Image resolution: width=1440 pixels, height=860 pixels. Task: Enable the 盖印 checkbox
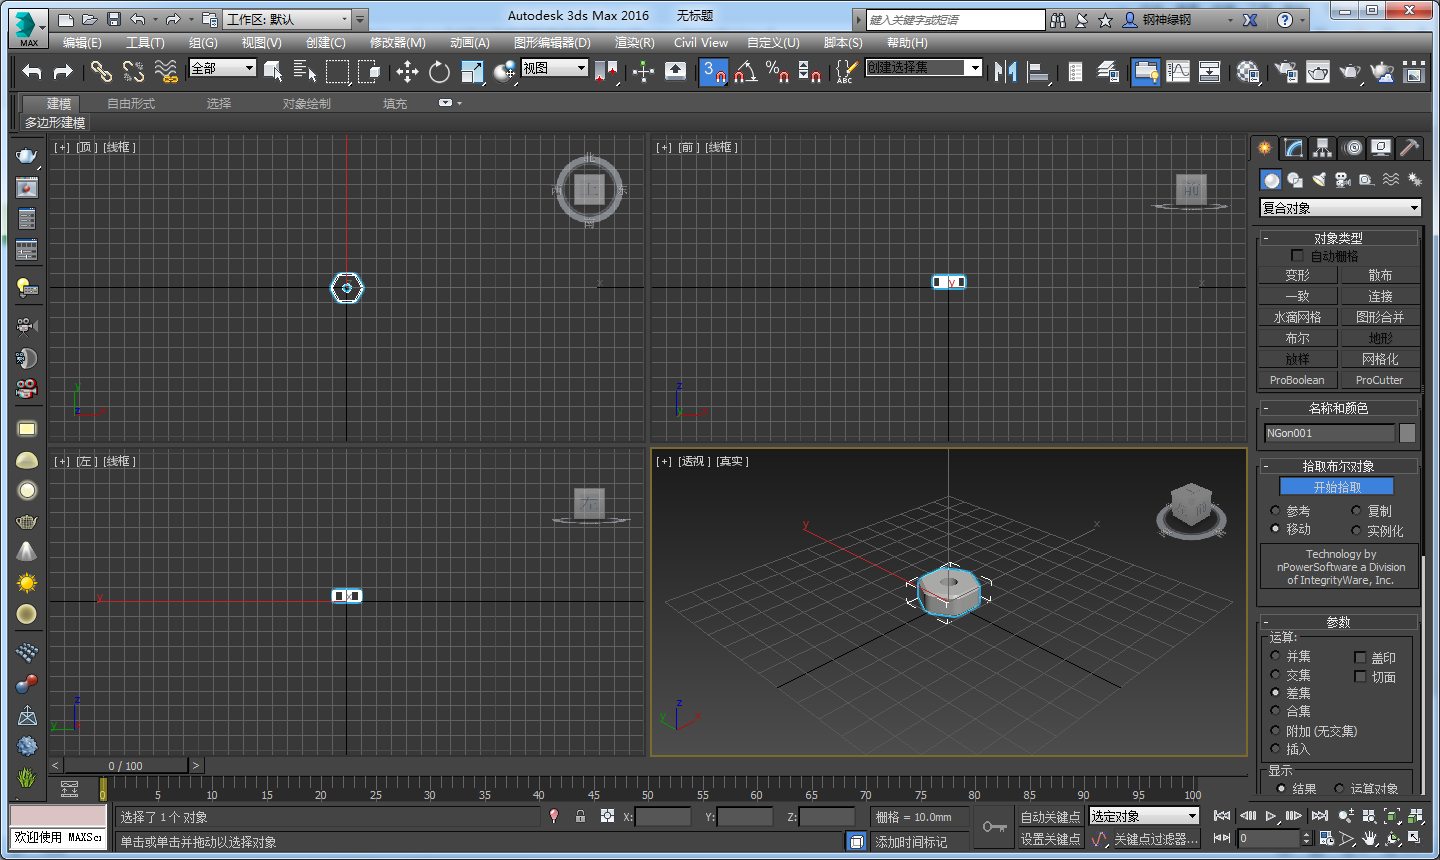pos(1360,657)
